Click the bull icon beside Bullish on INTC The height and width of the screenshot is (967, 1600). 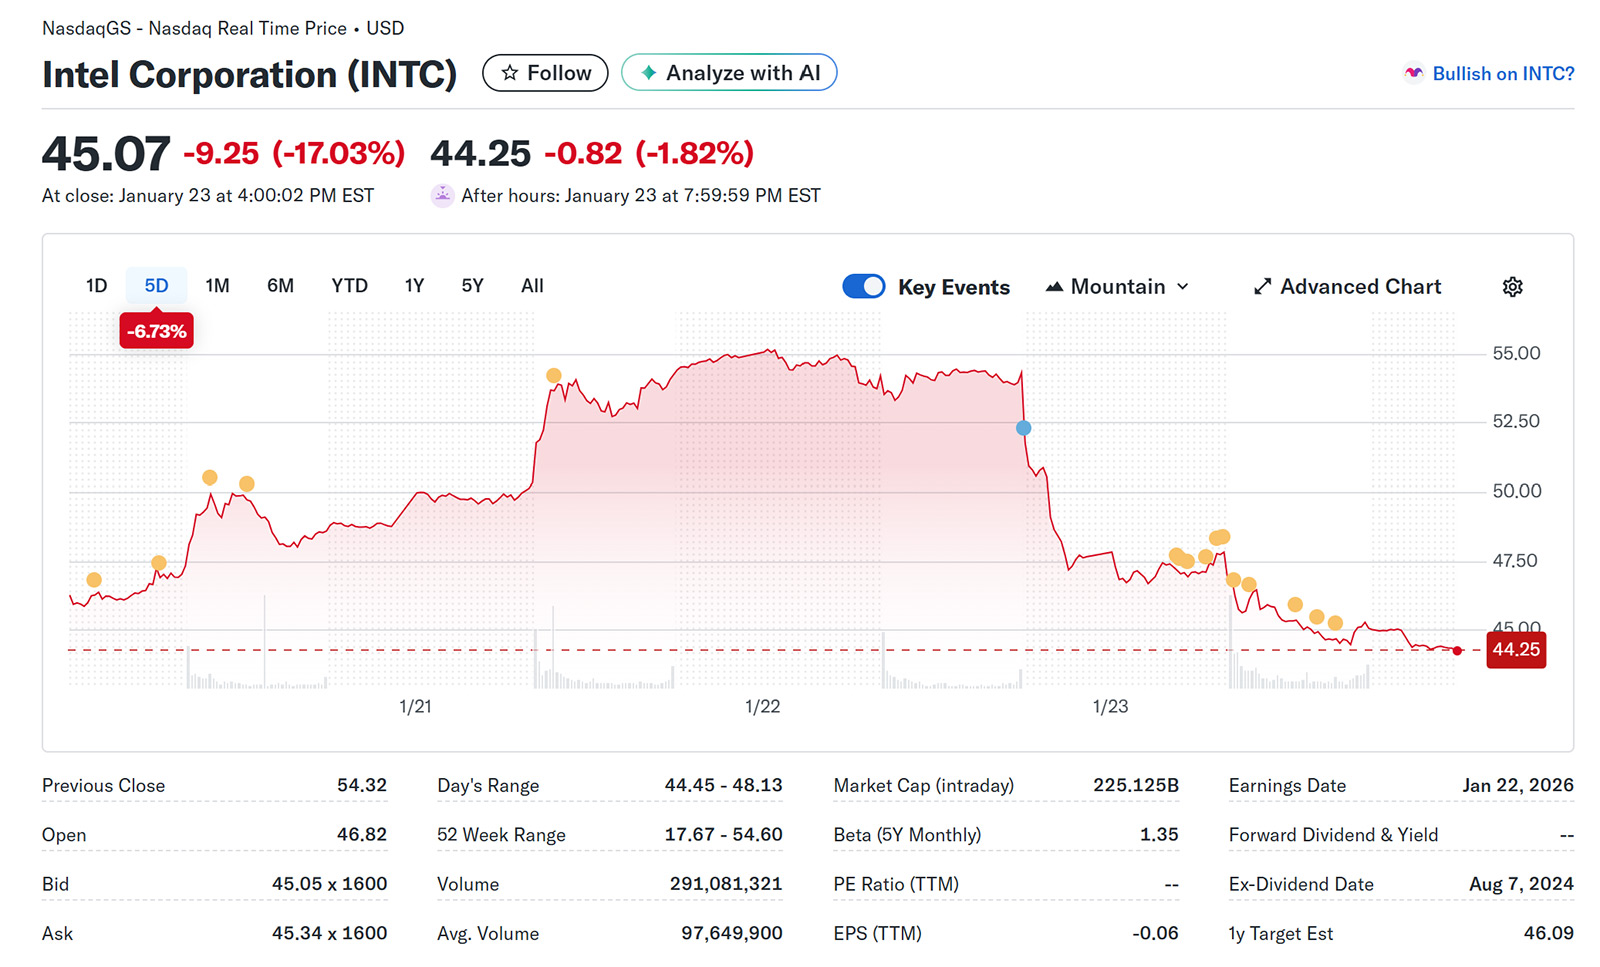coord(1413,73)
